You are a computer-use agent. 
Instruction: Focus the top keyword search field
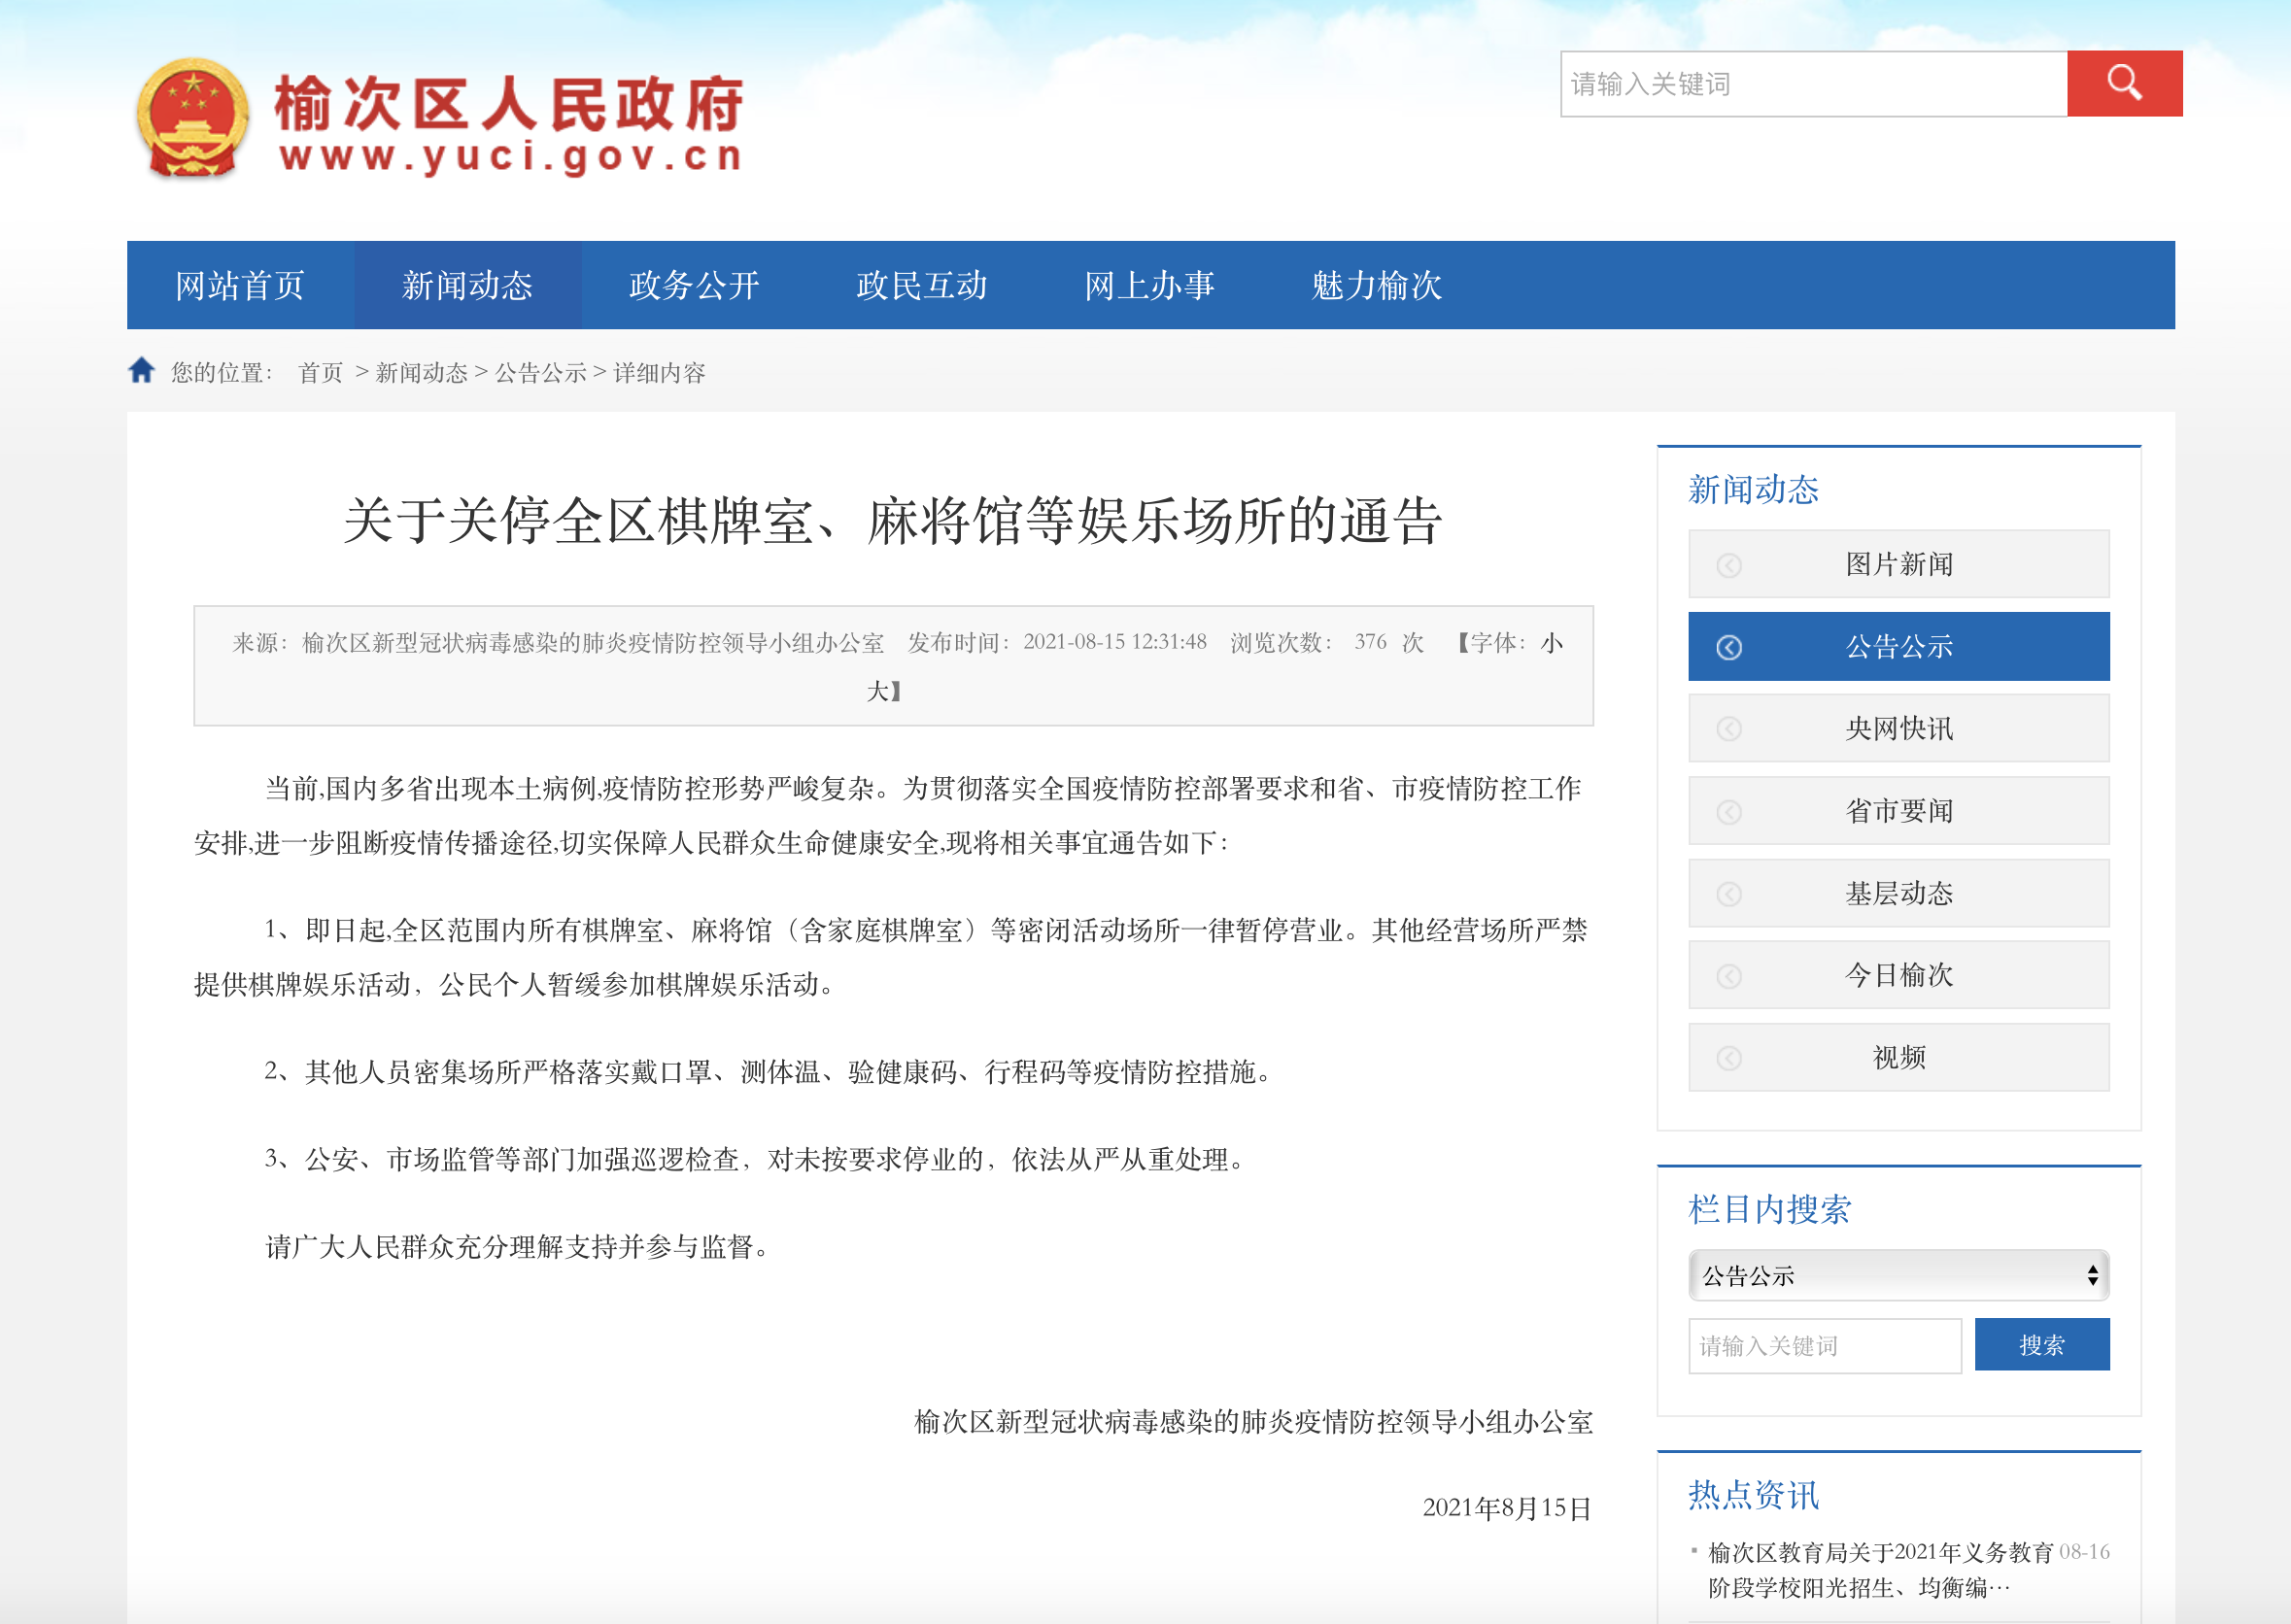(1812, 84)
